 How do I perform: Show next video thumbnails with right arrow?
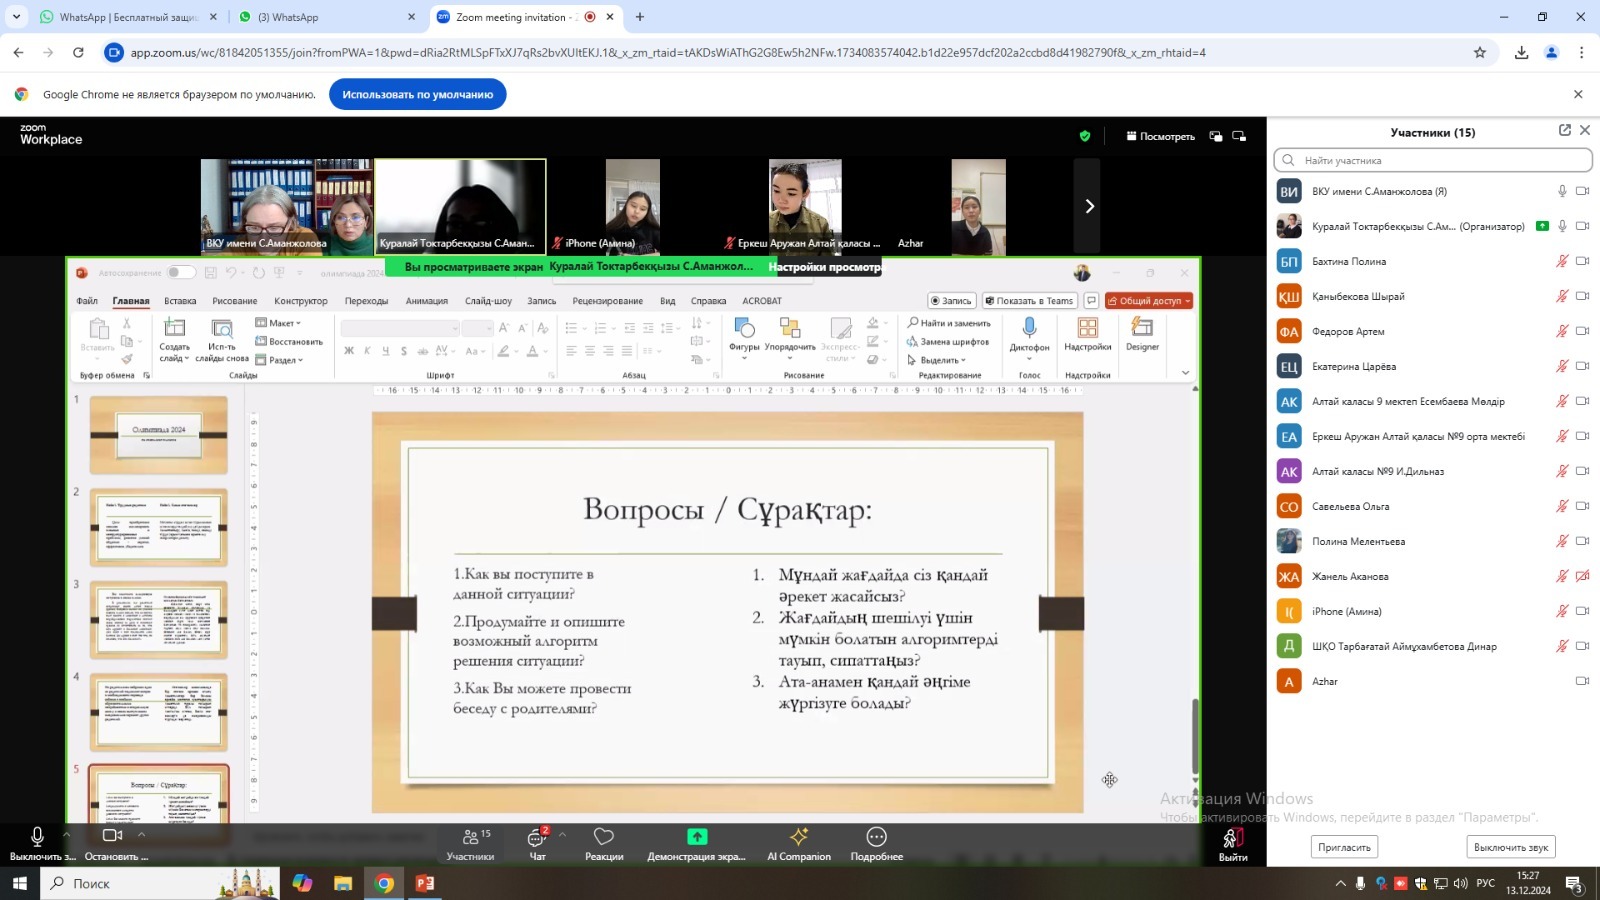(x=1089, y=206)
